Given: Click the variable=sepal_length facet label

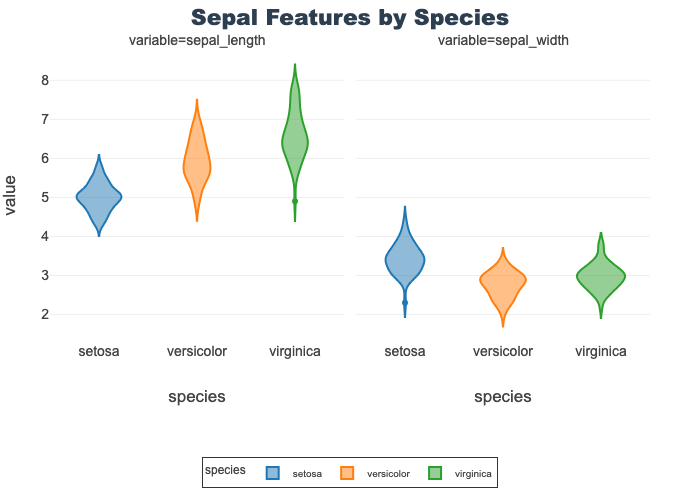Looking at the screenshot, I should tap(197, 41).
